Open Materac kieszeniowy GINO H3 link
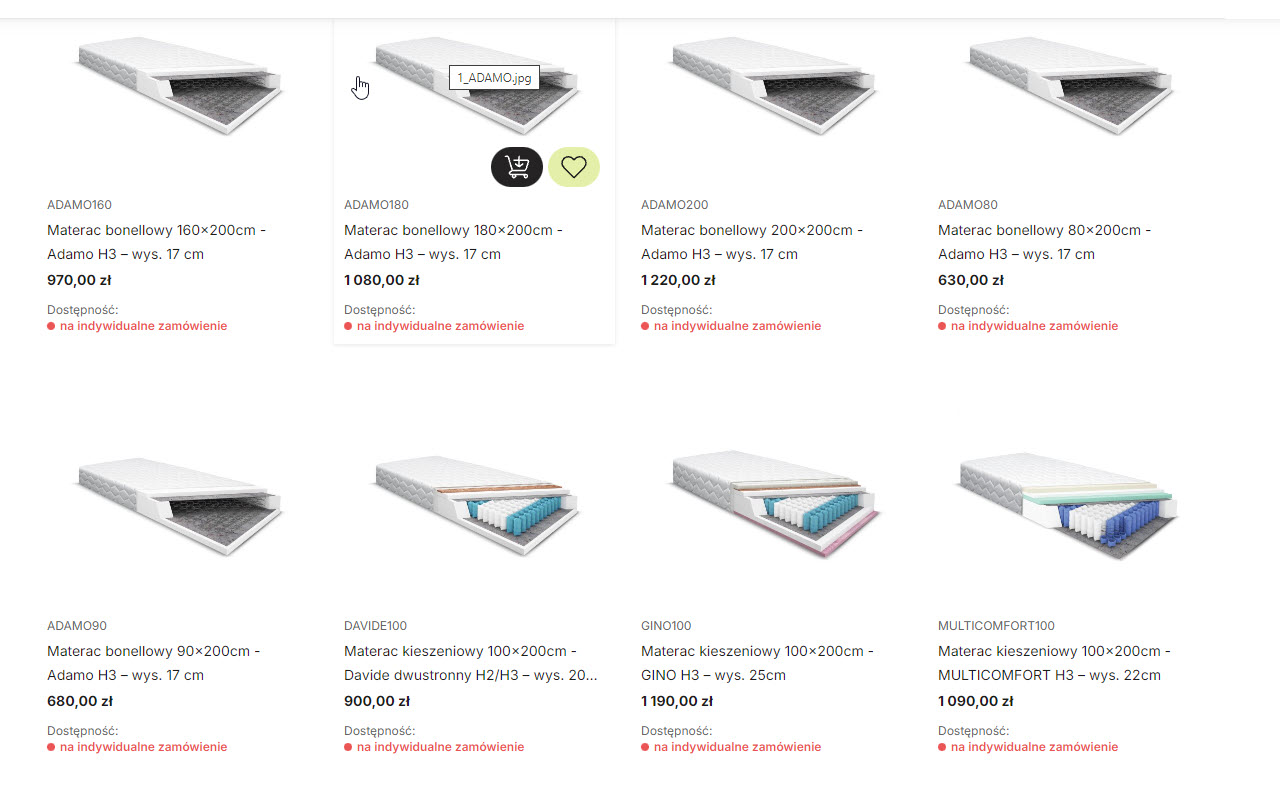Image resolution: width=1280 pixels, height=788 pixels. [x=757, y=663]
